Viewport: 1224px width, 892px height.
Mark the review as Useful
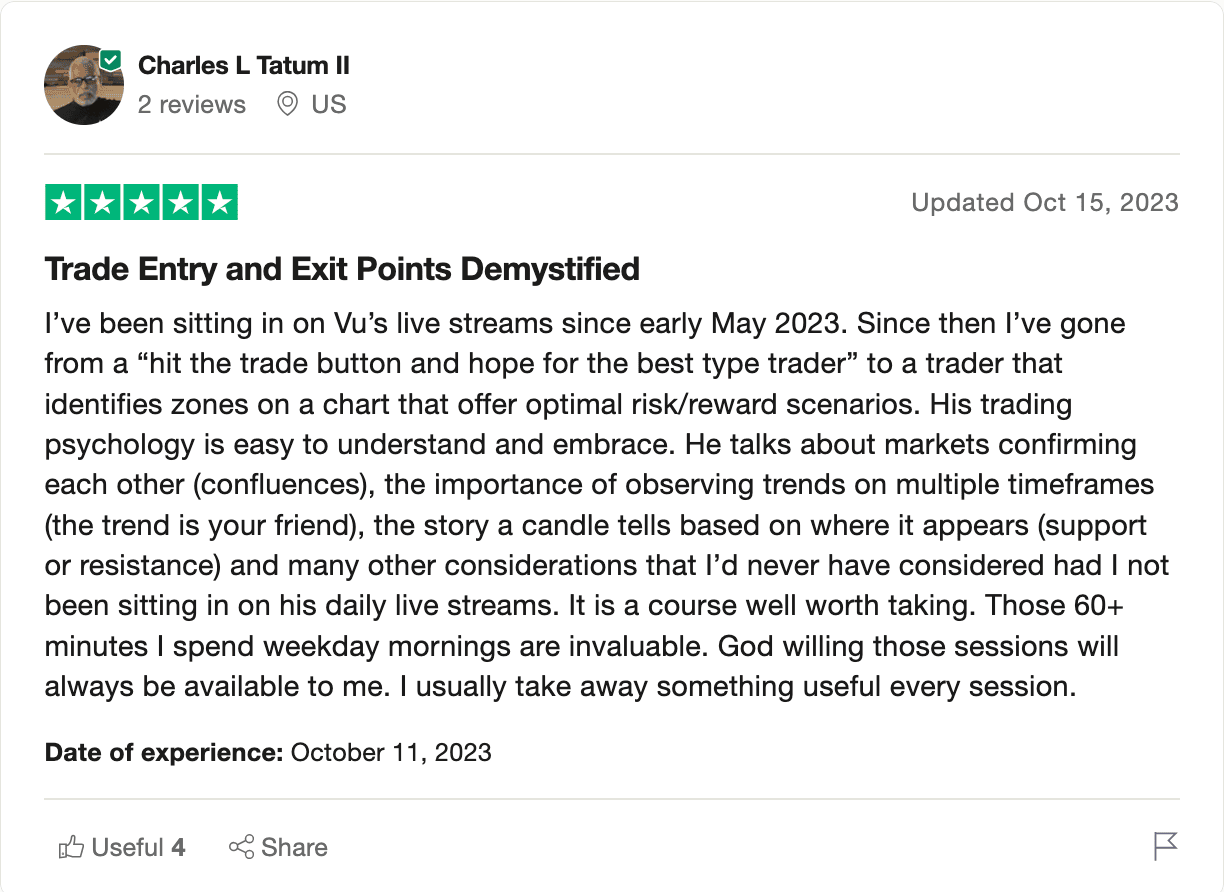[122, 848]
